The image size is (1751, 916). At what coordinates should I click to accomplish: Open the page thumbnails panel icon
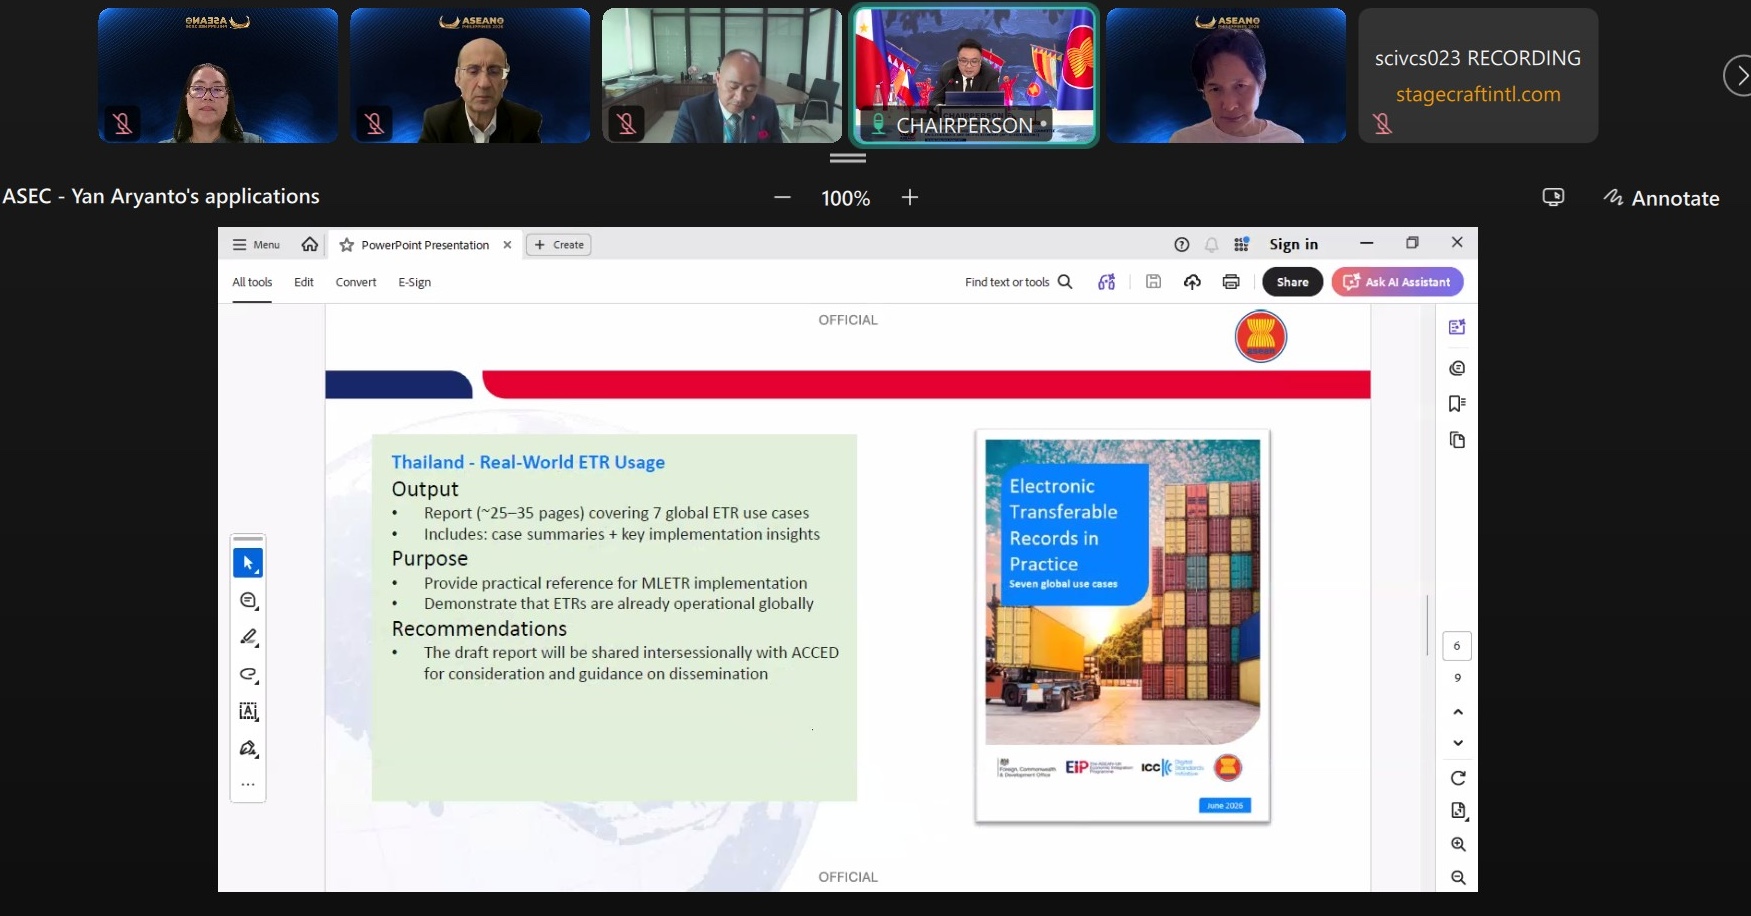coord(1457,440)
